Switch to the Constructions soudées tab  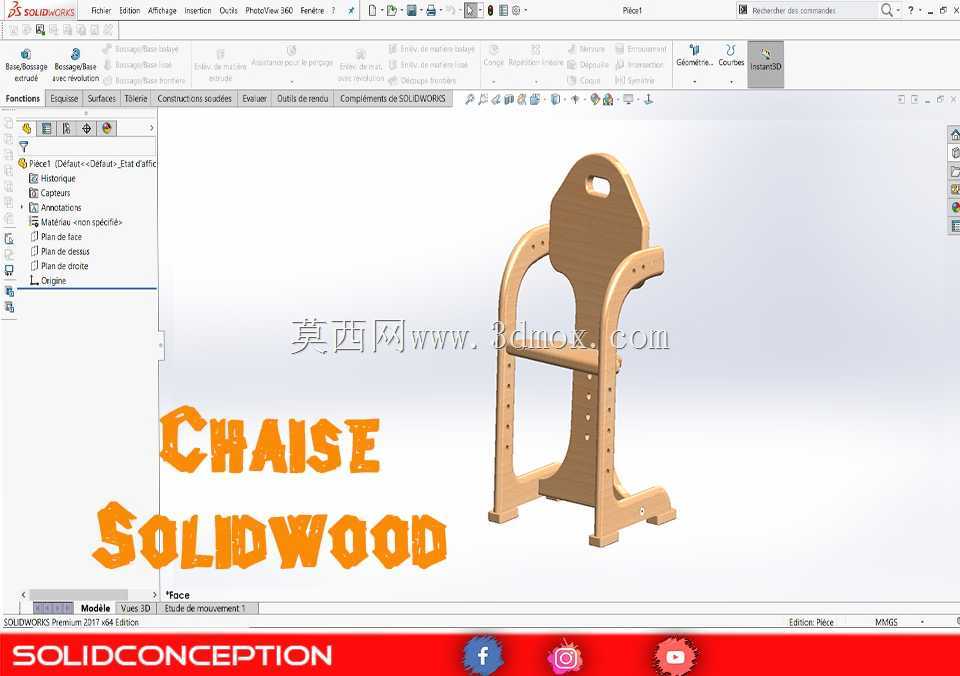pyautogui.click(x=195, y=99)
